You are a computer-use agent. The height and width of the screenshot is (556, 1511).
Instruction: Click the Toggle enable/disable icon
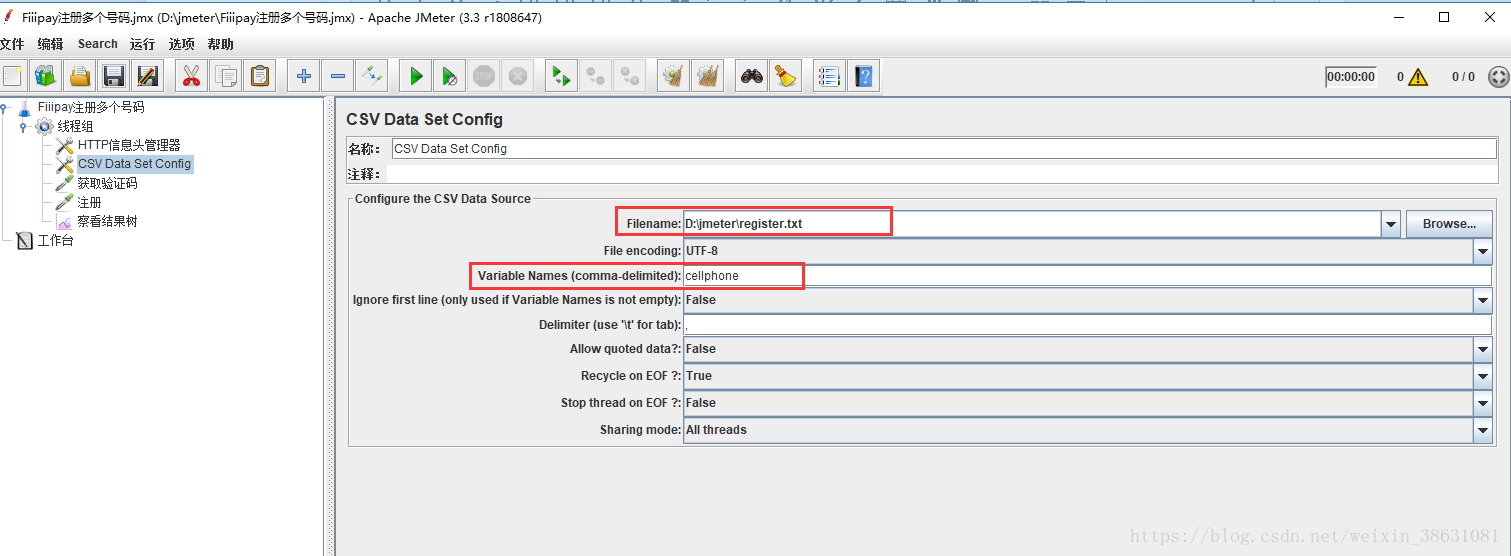(x=372, y=76)
